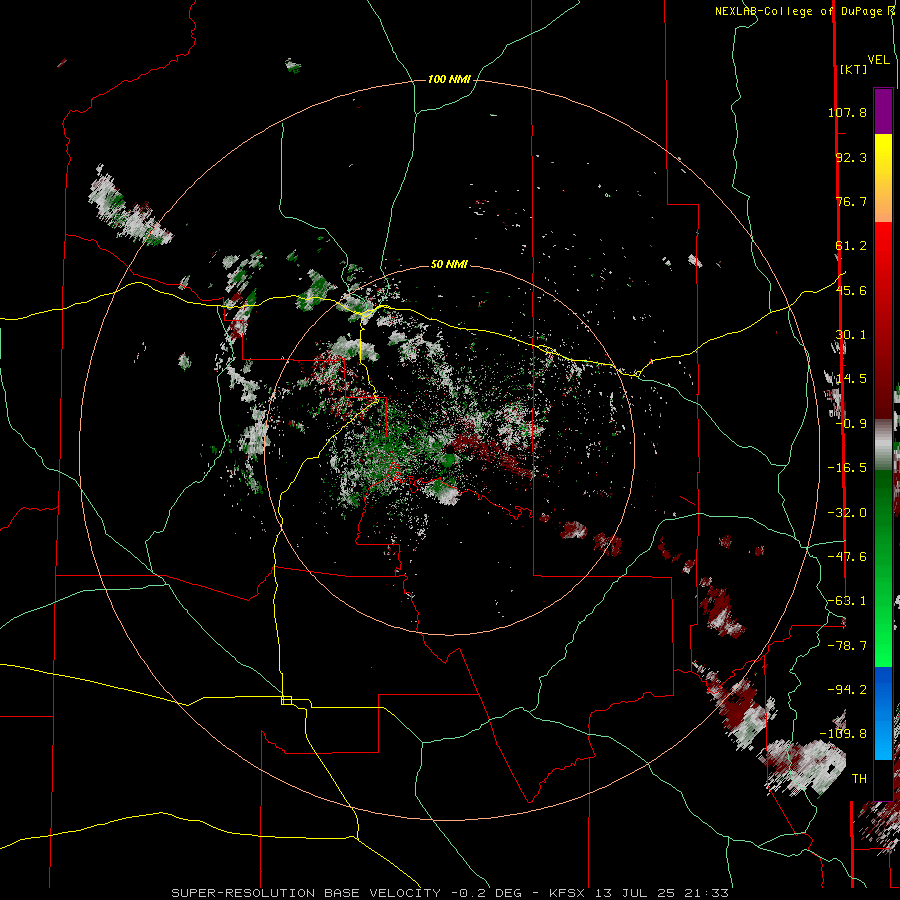Click the -16.5 legend value
Image resolution: width=900 pixels, height=900 pixels.
(x=847, y=468)
